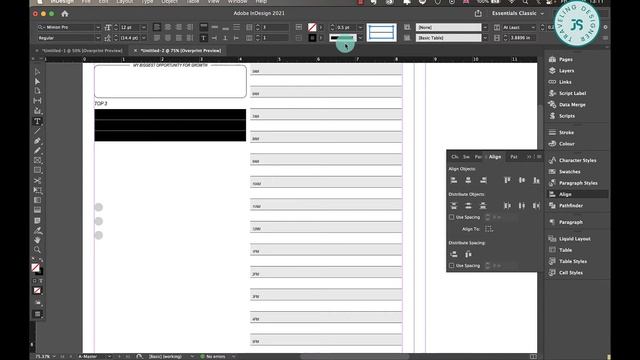Open the font size dropdown arrow

[x=144, y=27]
